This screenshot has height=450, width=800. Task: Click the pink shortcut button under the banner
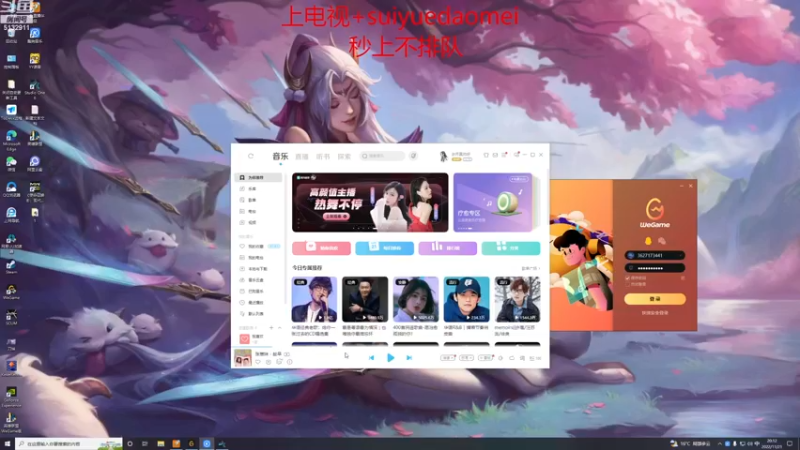pos(321,248)
